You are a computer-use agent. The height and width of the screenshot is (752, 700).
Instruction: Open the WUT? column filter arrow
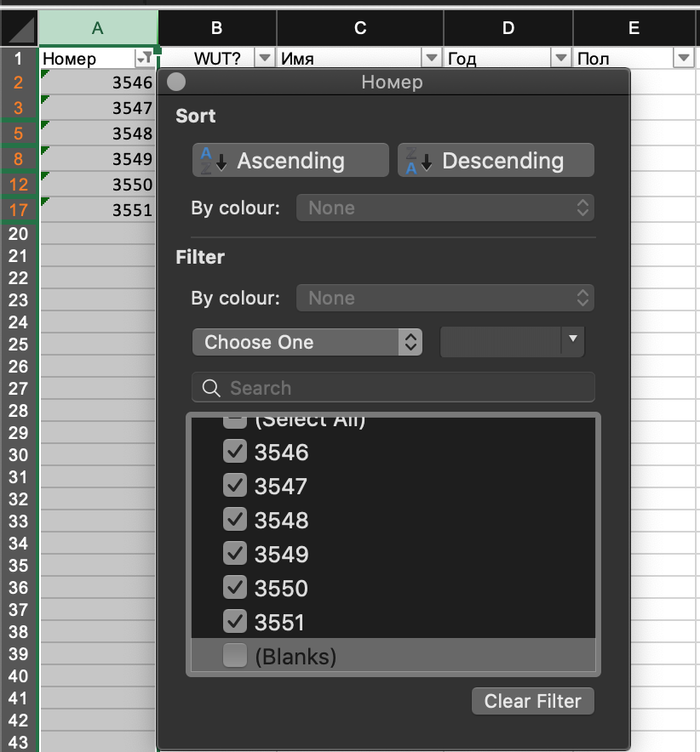[264, 59]
